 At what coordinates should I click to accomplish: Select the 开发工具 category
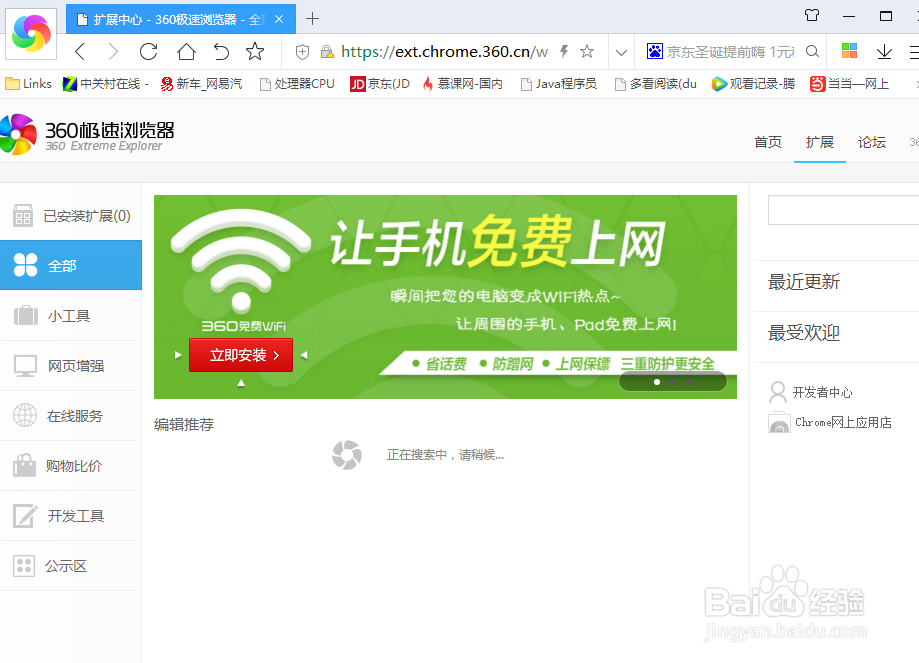pos(71,516)
